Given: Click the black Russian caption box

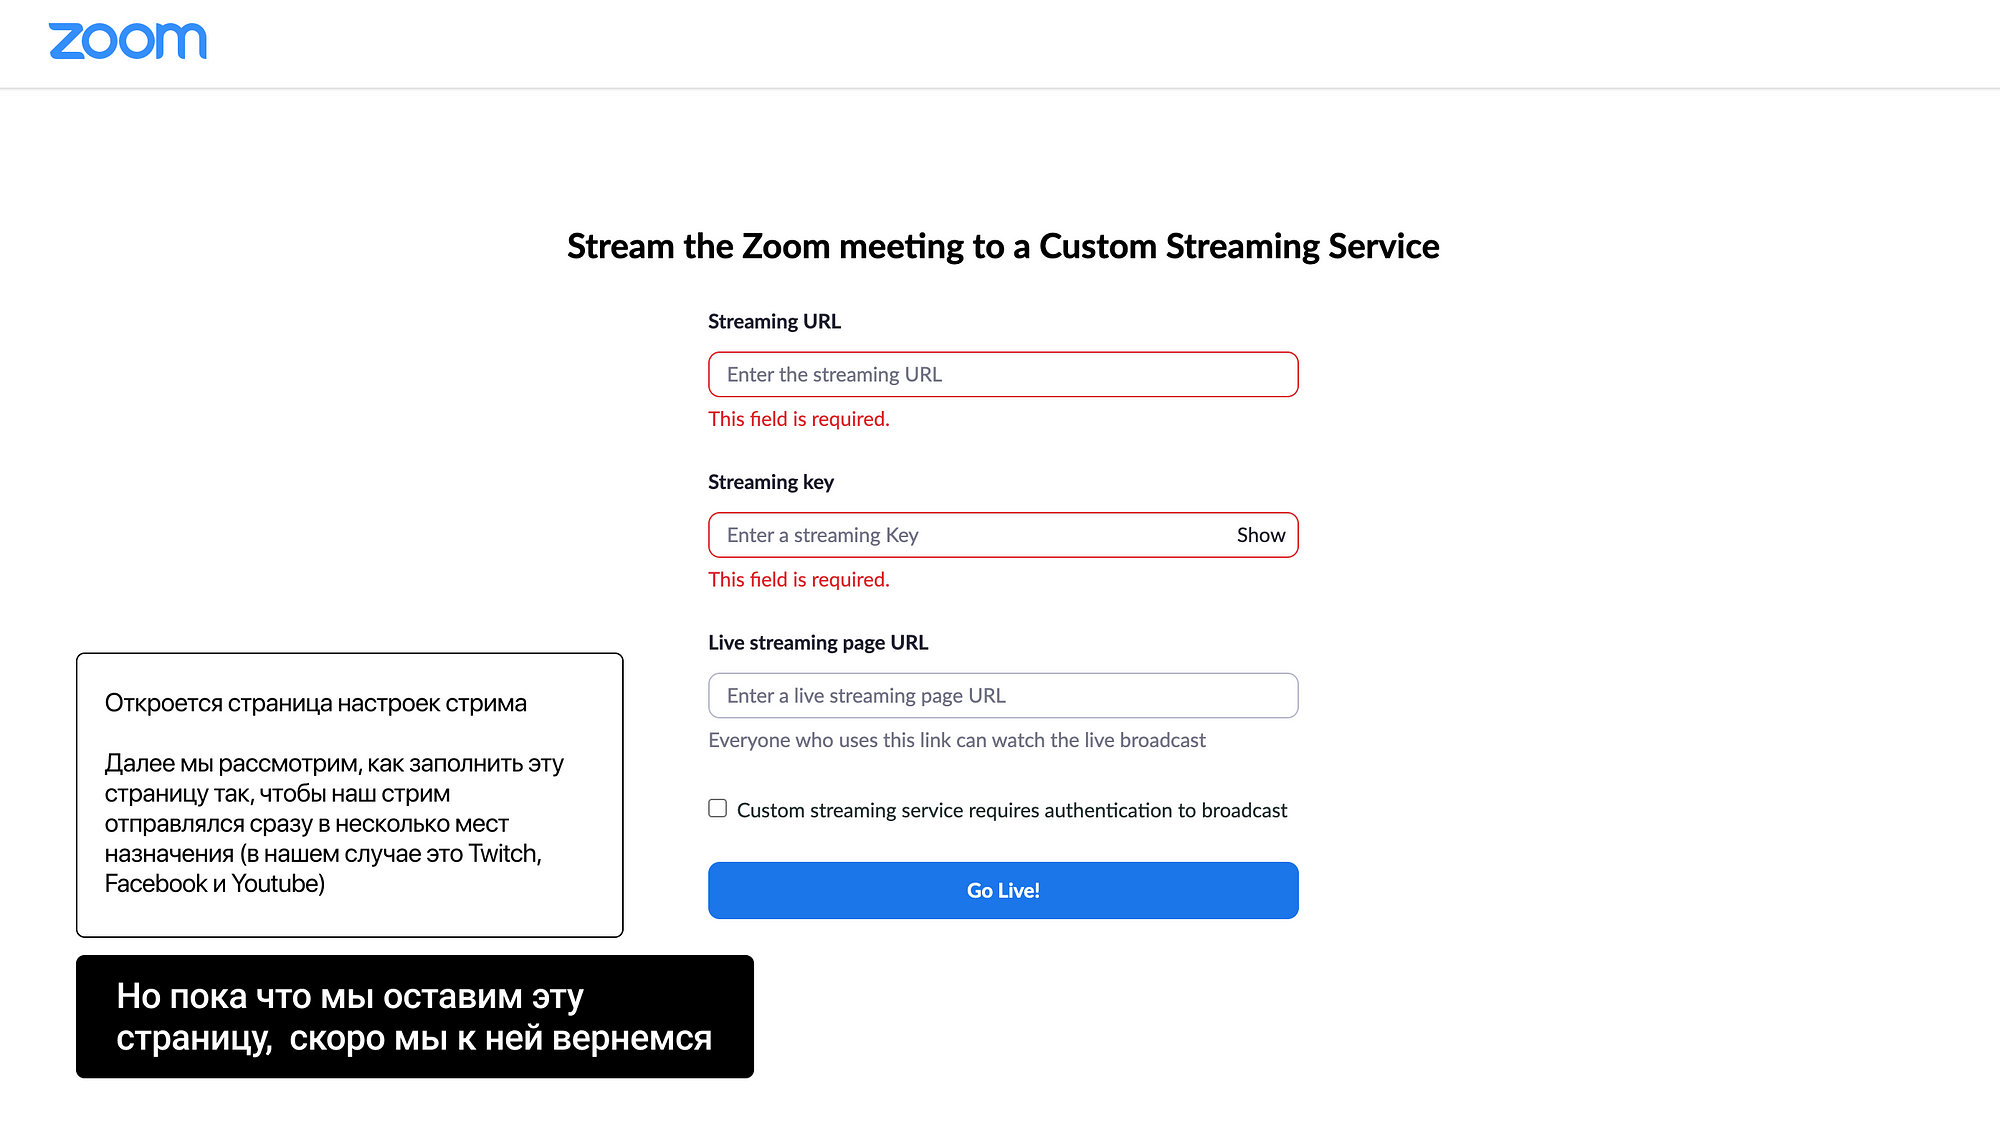Looking at the screenshot, I should [x=415, y=1016].
